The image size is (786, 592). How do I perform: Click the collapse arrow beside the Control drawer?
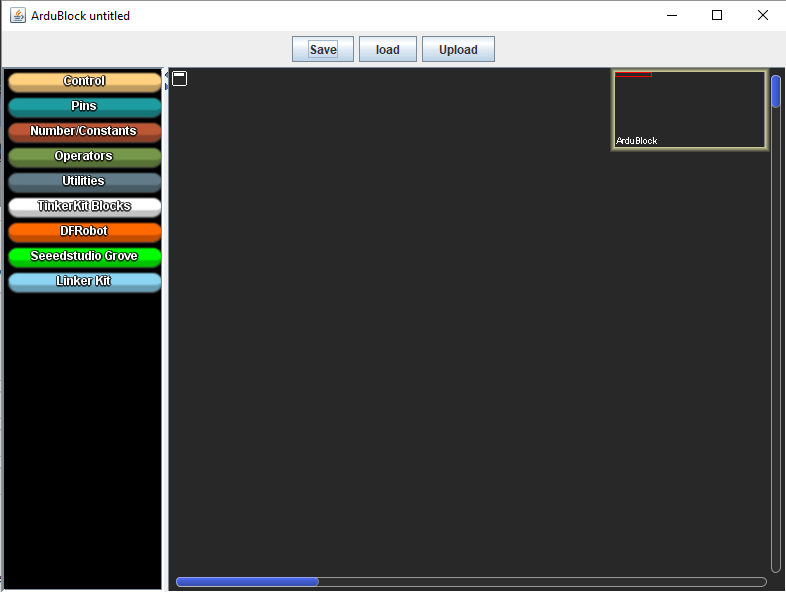(x=166, y=75)
